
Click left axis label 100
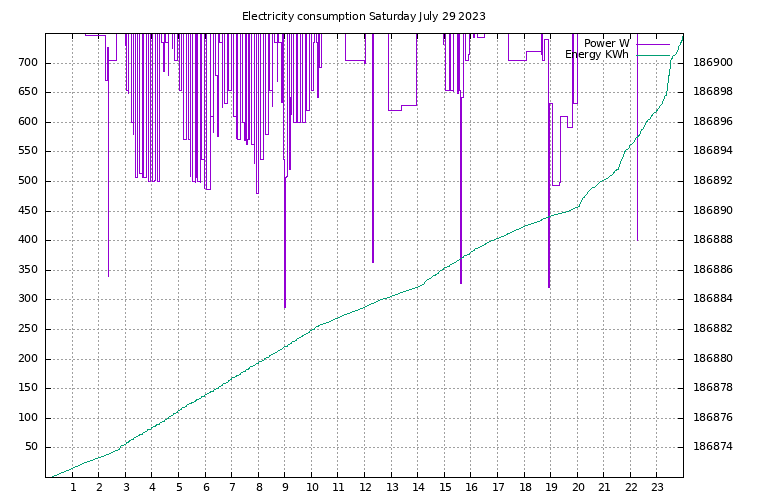[x=28, y=418]
